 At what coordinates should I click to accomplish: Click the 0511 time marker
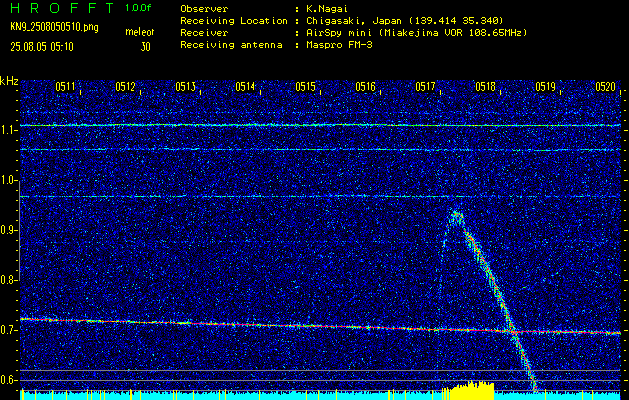click(65, 87)
